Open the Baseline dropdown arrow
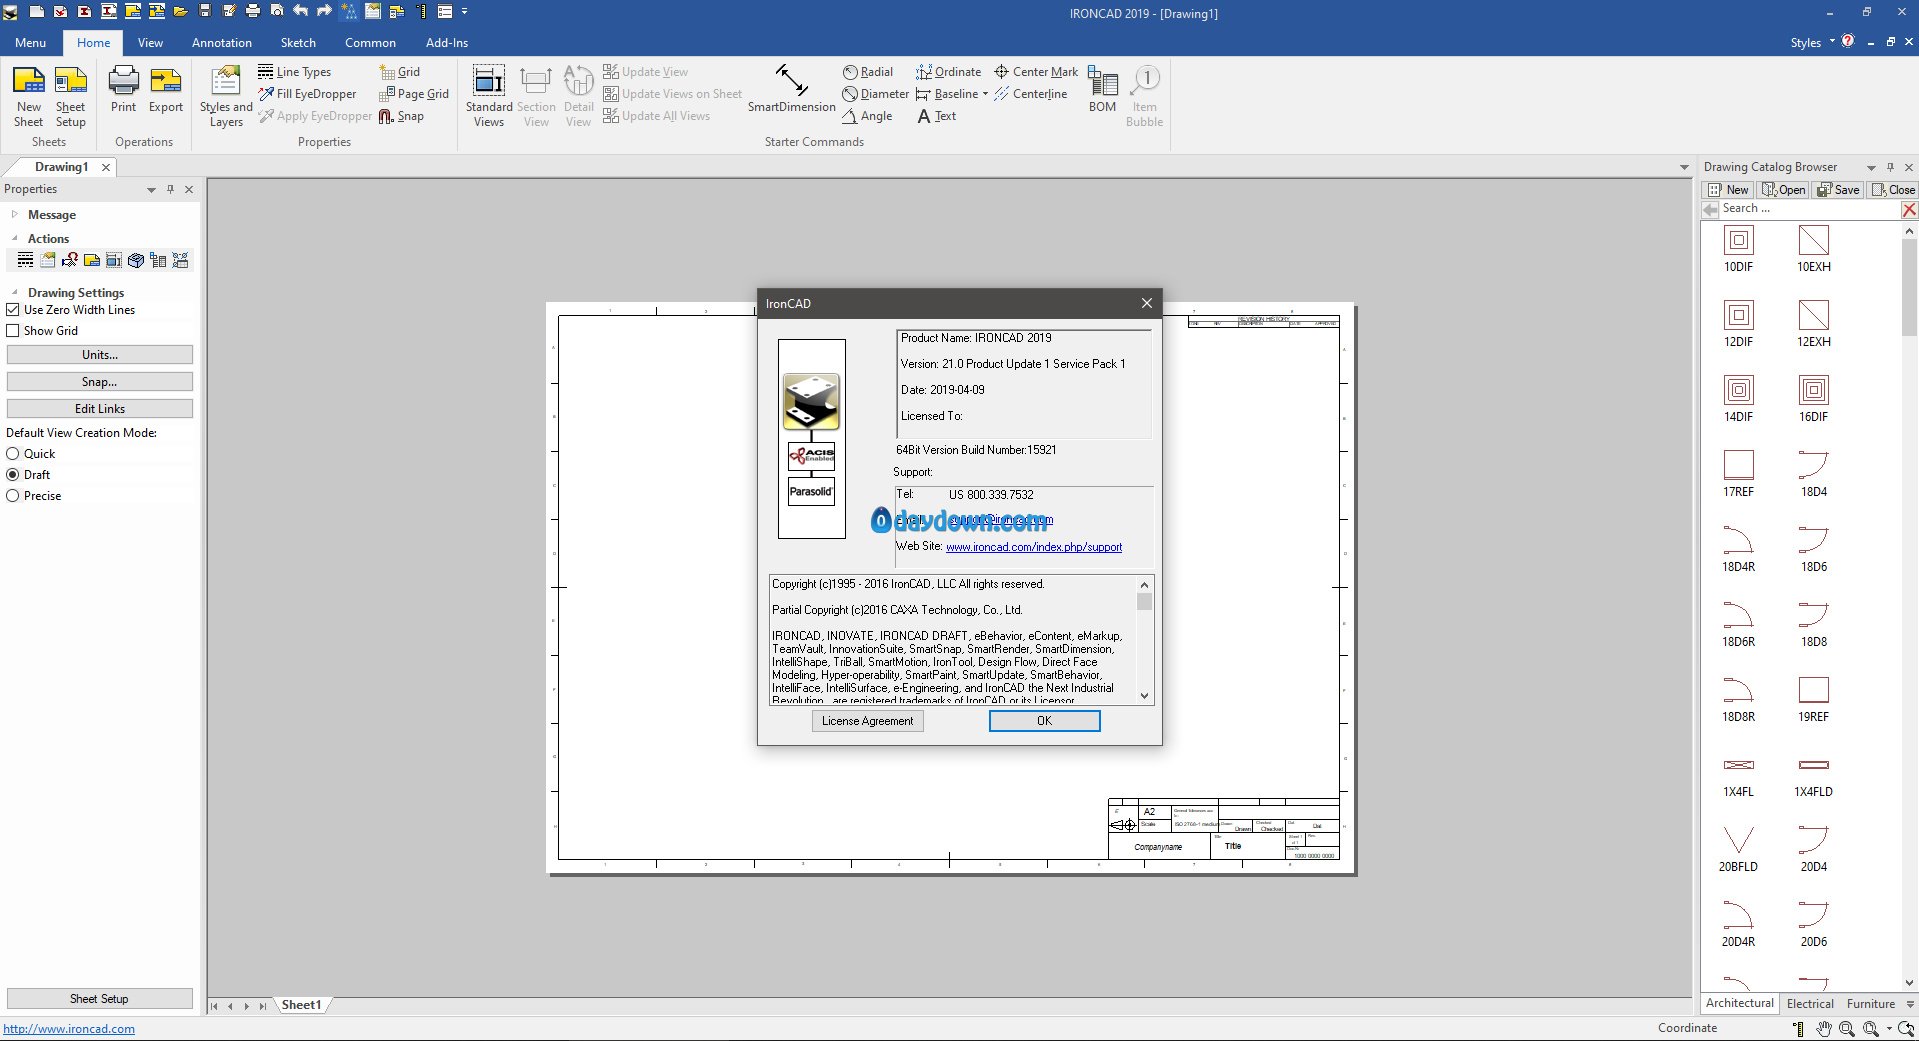 [x=985, y=94]
